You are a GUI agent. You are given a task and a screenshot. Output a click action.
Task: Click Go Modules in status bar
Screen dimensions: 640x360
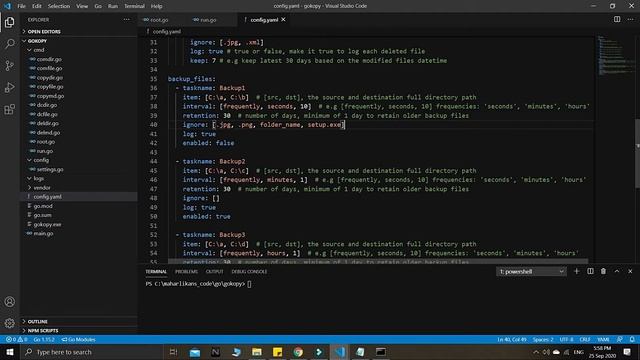click(78, 340)
